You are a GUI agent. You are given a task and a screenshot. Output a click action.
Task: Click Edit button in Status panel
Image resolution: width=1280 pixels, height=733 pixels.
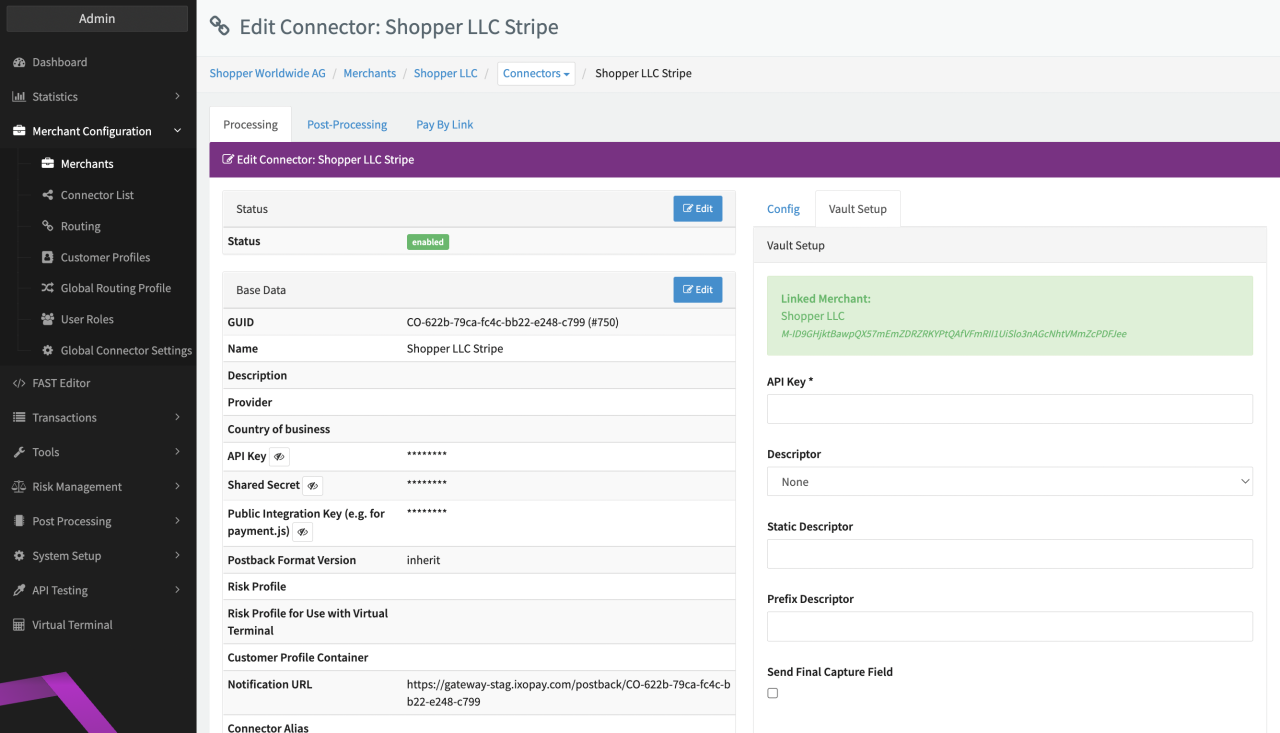coord(697,208)
